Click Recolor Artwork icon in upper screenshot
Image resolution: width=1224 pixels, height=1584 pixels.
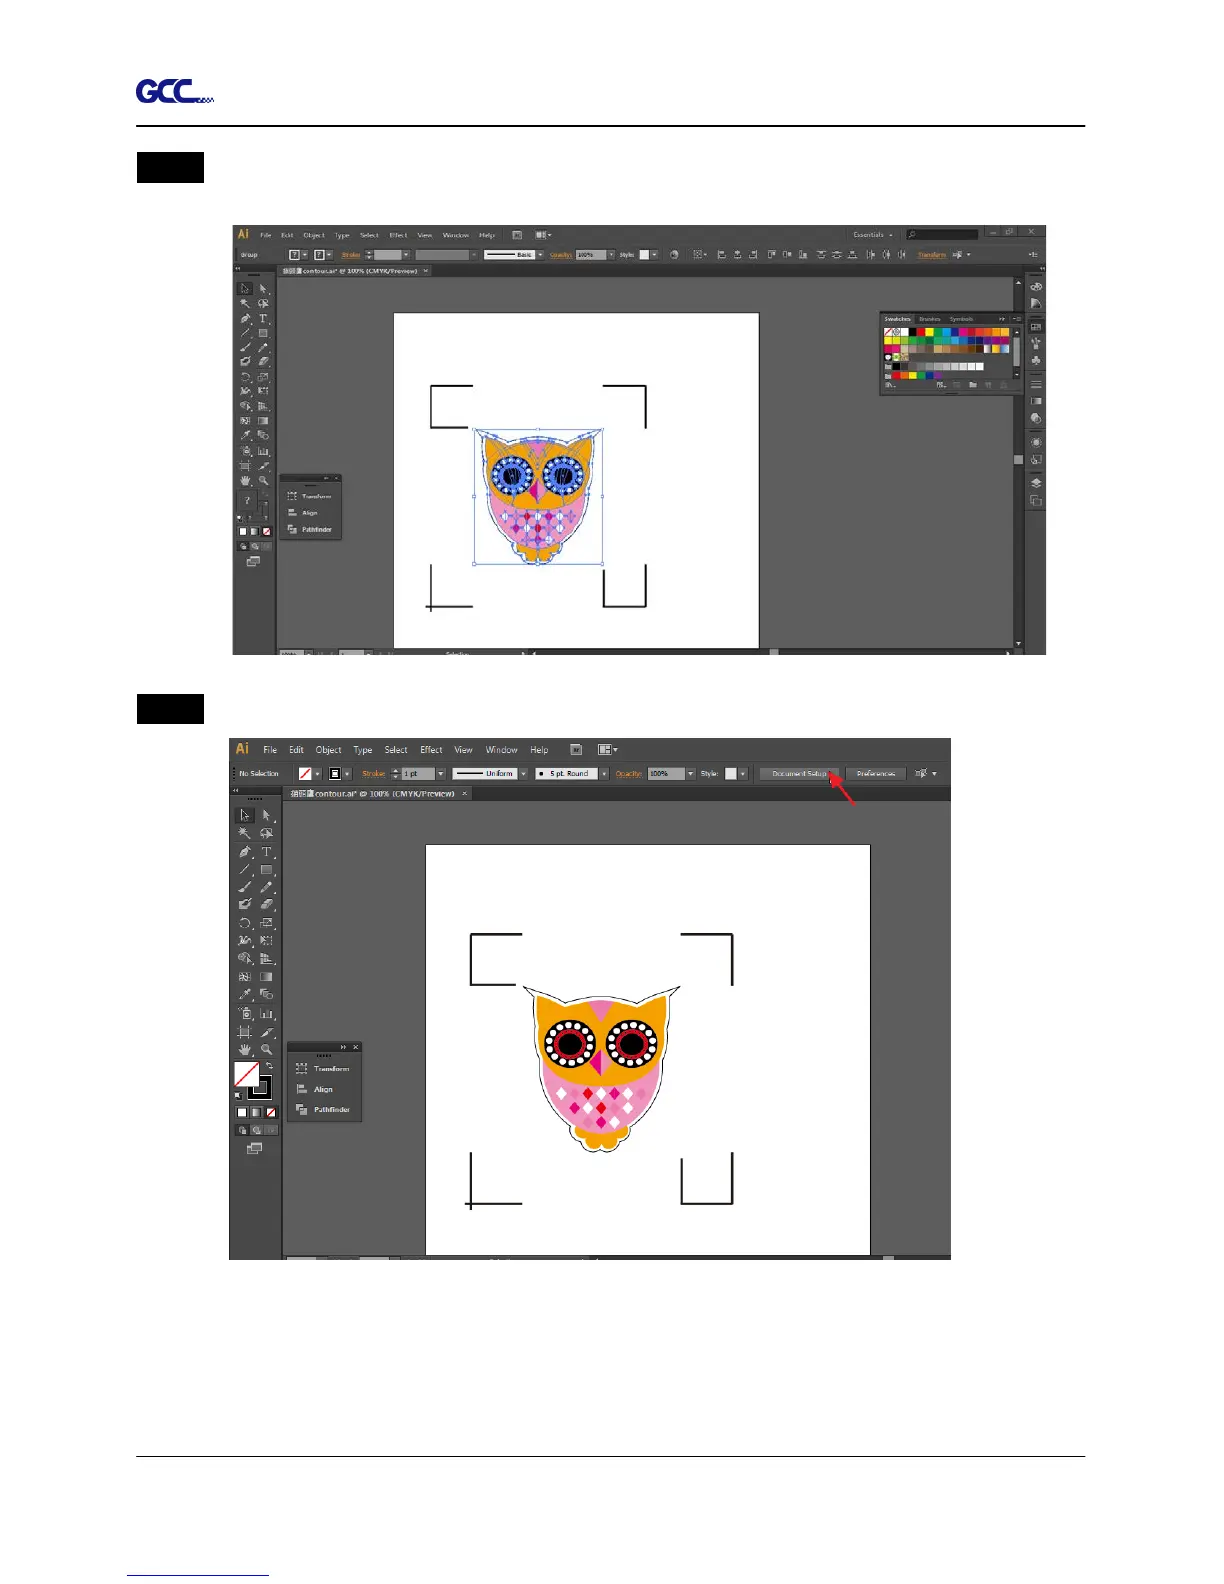coord(674,255)
